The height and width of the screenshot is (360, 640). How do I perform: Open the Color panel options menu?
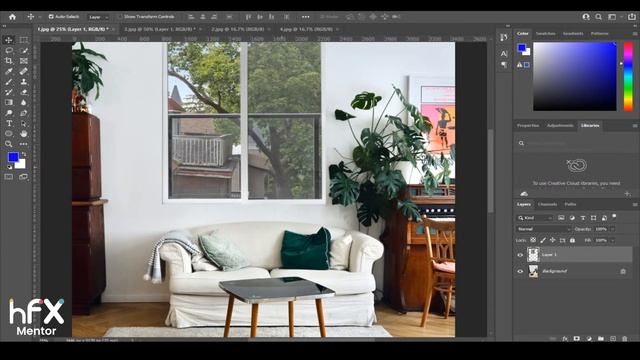pos(635,34)
